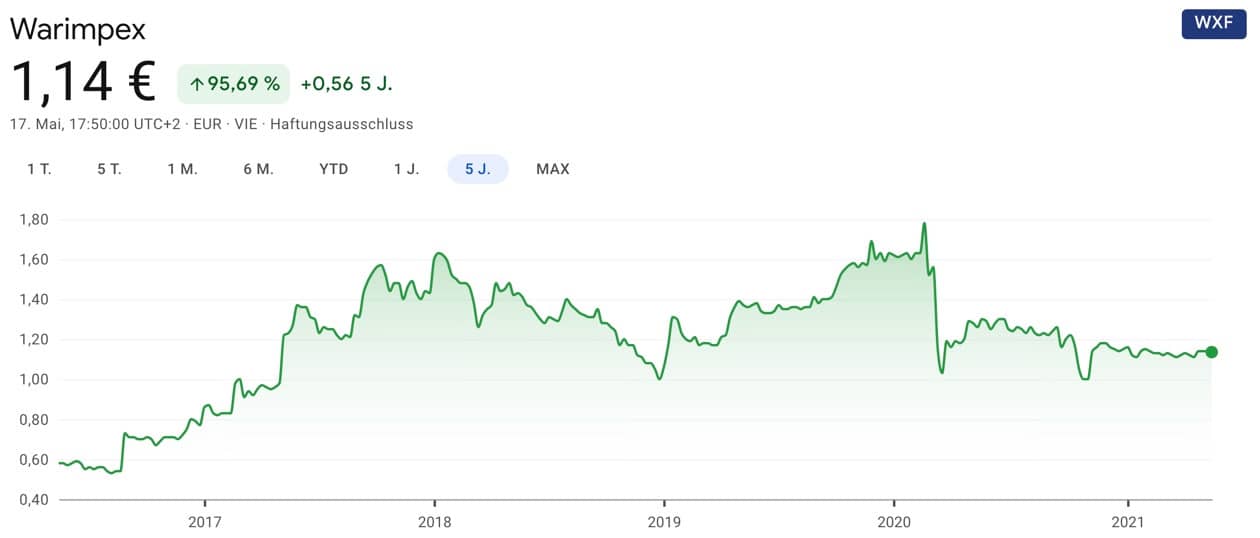Image resolution: width=1260 pixels, height=538 pixels.
Task: Click the Warimpex stock title
Action: coord(77,28)
